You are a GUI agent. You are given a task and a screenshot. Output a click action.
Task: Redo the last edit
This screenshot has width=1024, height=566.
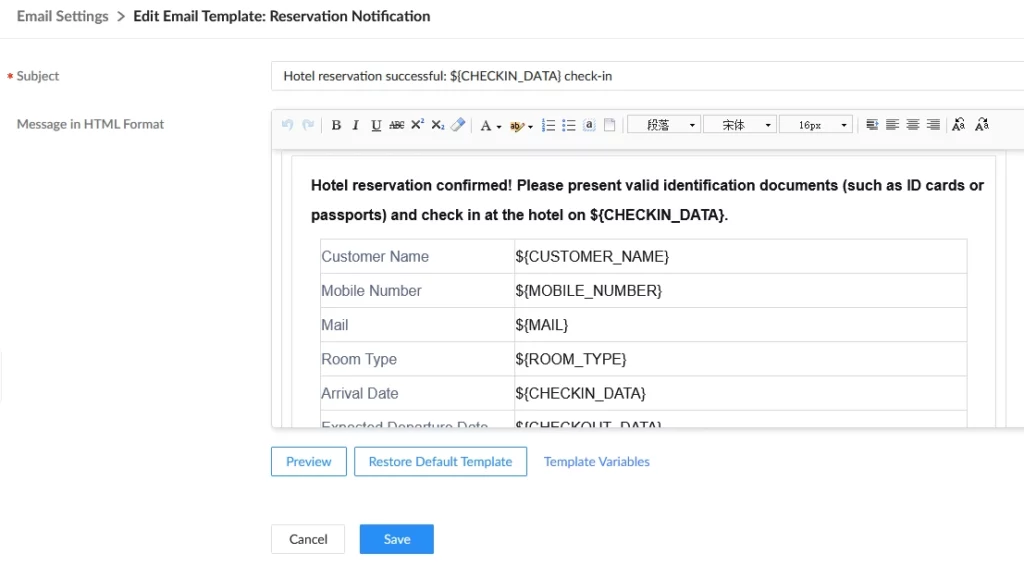tap(308, 125)
